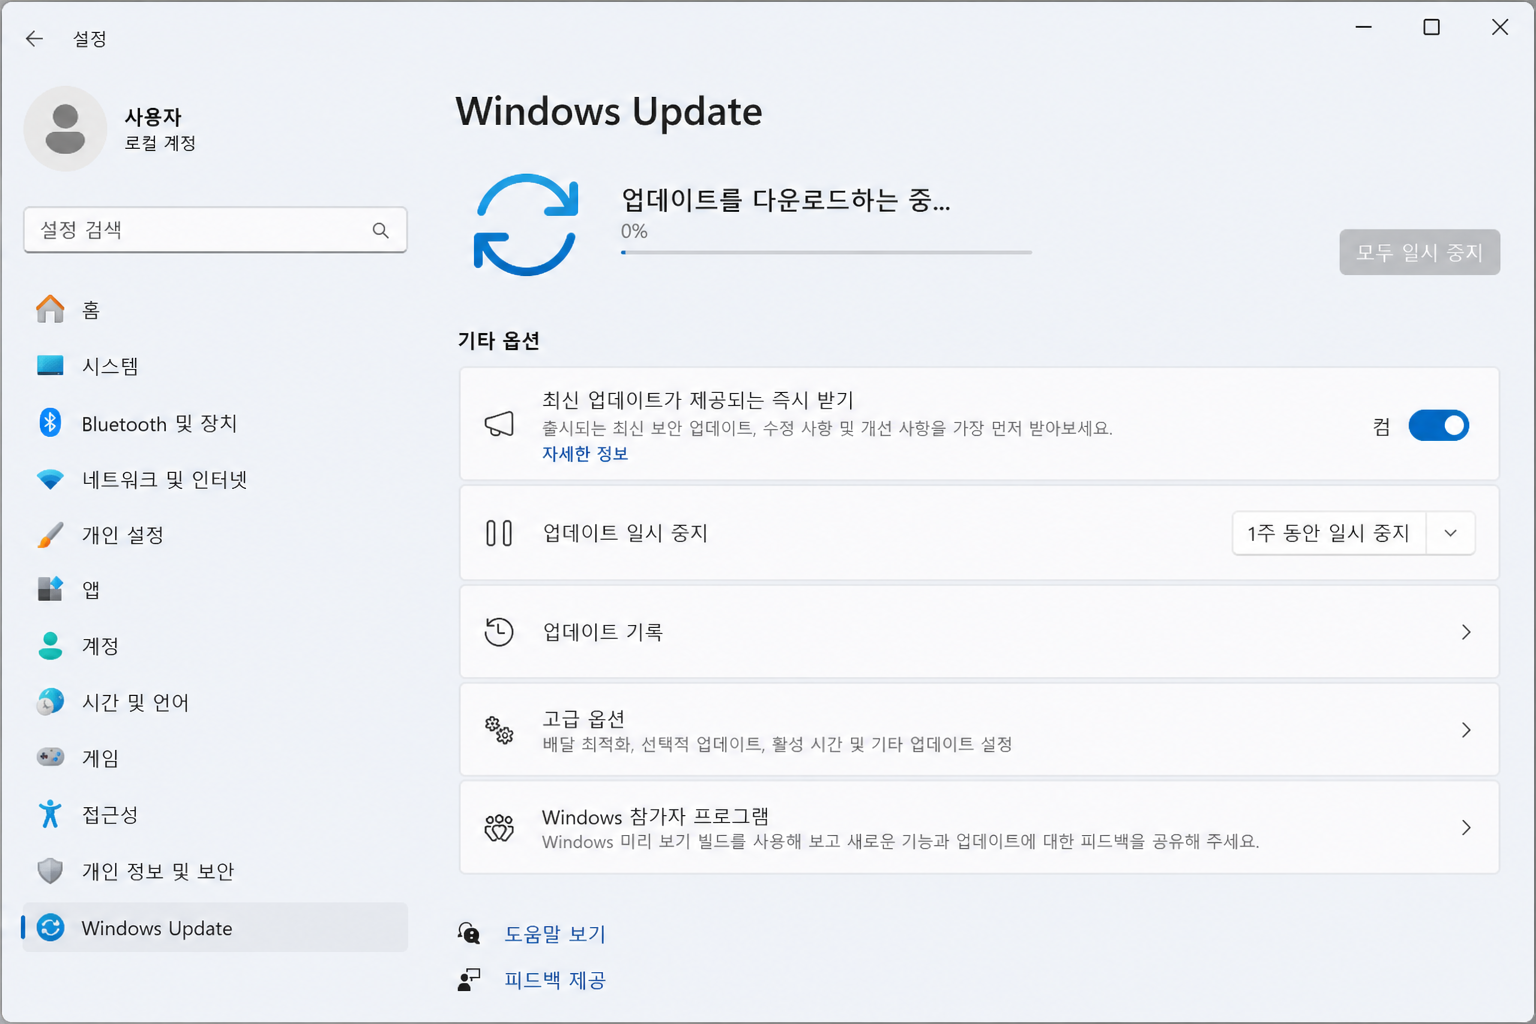Maximize the Settings window
This screenshot has width=1536, height=1024.
tap(1431, 27)
